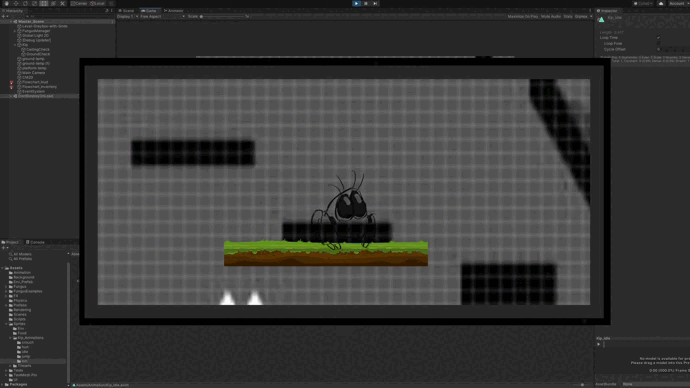Open the Account menu button

pos(676,4)
